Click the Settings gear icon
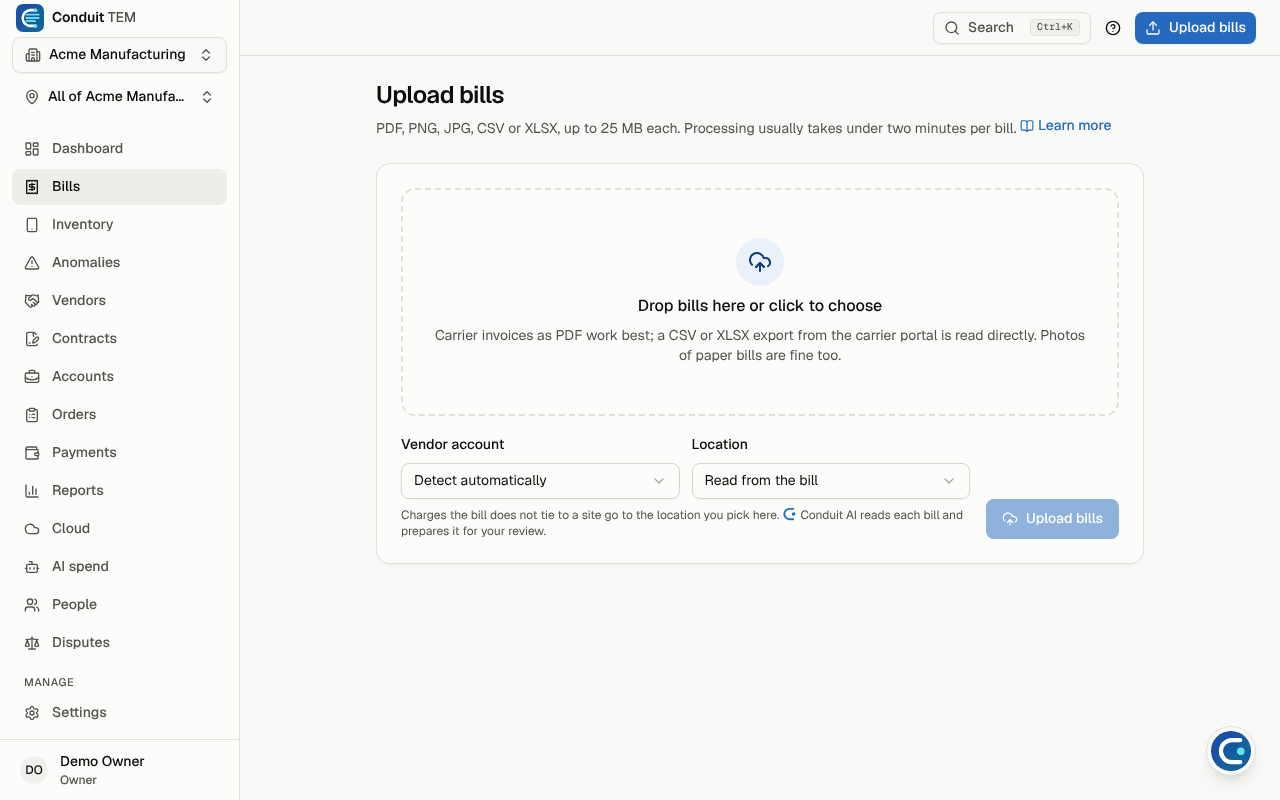Image resolution: width=1280 pixels, height=800 pixels. tap(32, 712)
